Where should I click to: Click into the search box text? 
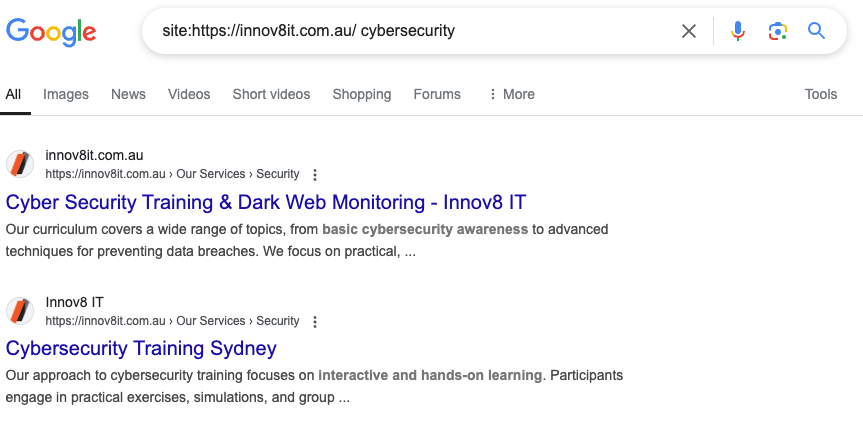[x=308, y=31]
